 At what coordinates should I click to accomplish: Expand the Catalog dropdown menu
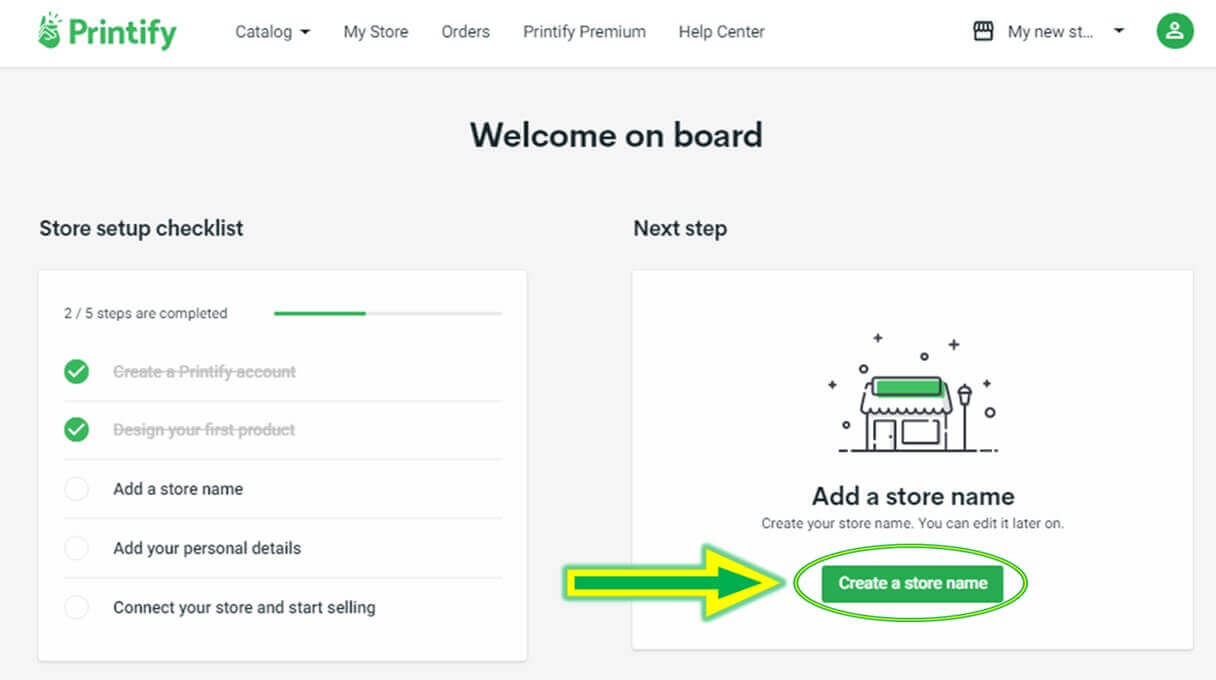click(272, 32)
